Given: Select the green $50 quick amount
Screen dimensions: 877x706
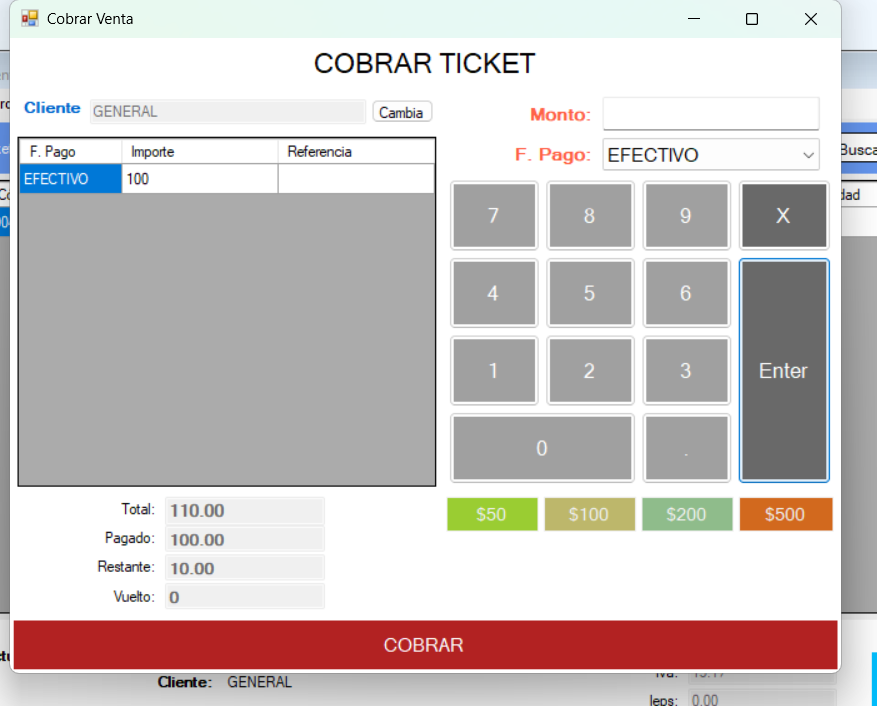Looking at the screenshot, I should click(x=491, y=514).
